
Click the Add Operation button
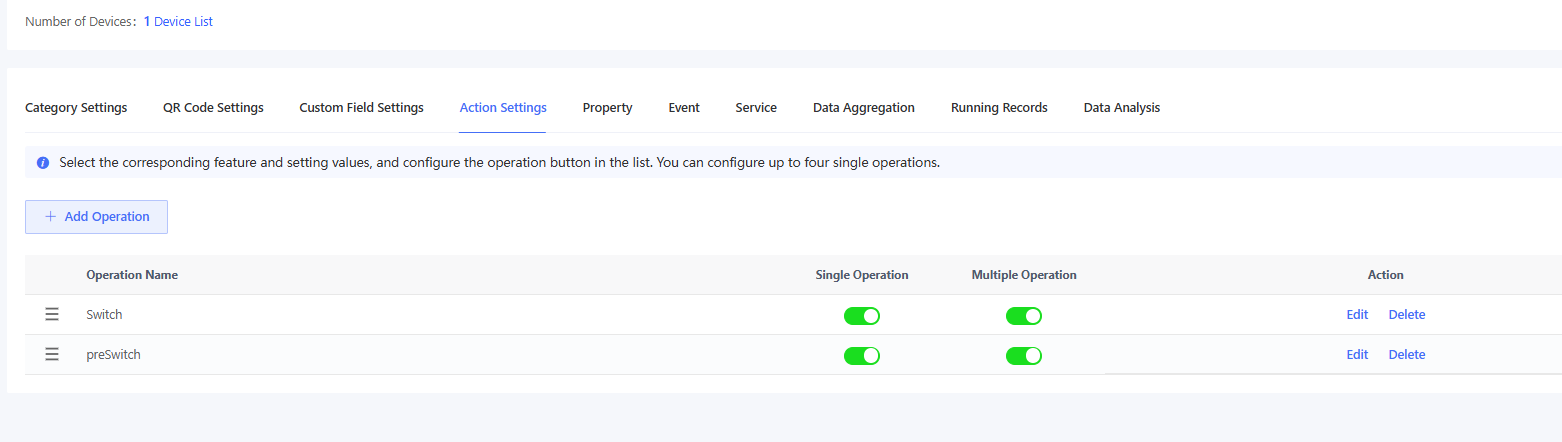96,217
